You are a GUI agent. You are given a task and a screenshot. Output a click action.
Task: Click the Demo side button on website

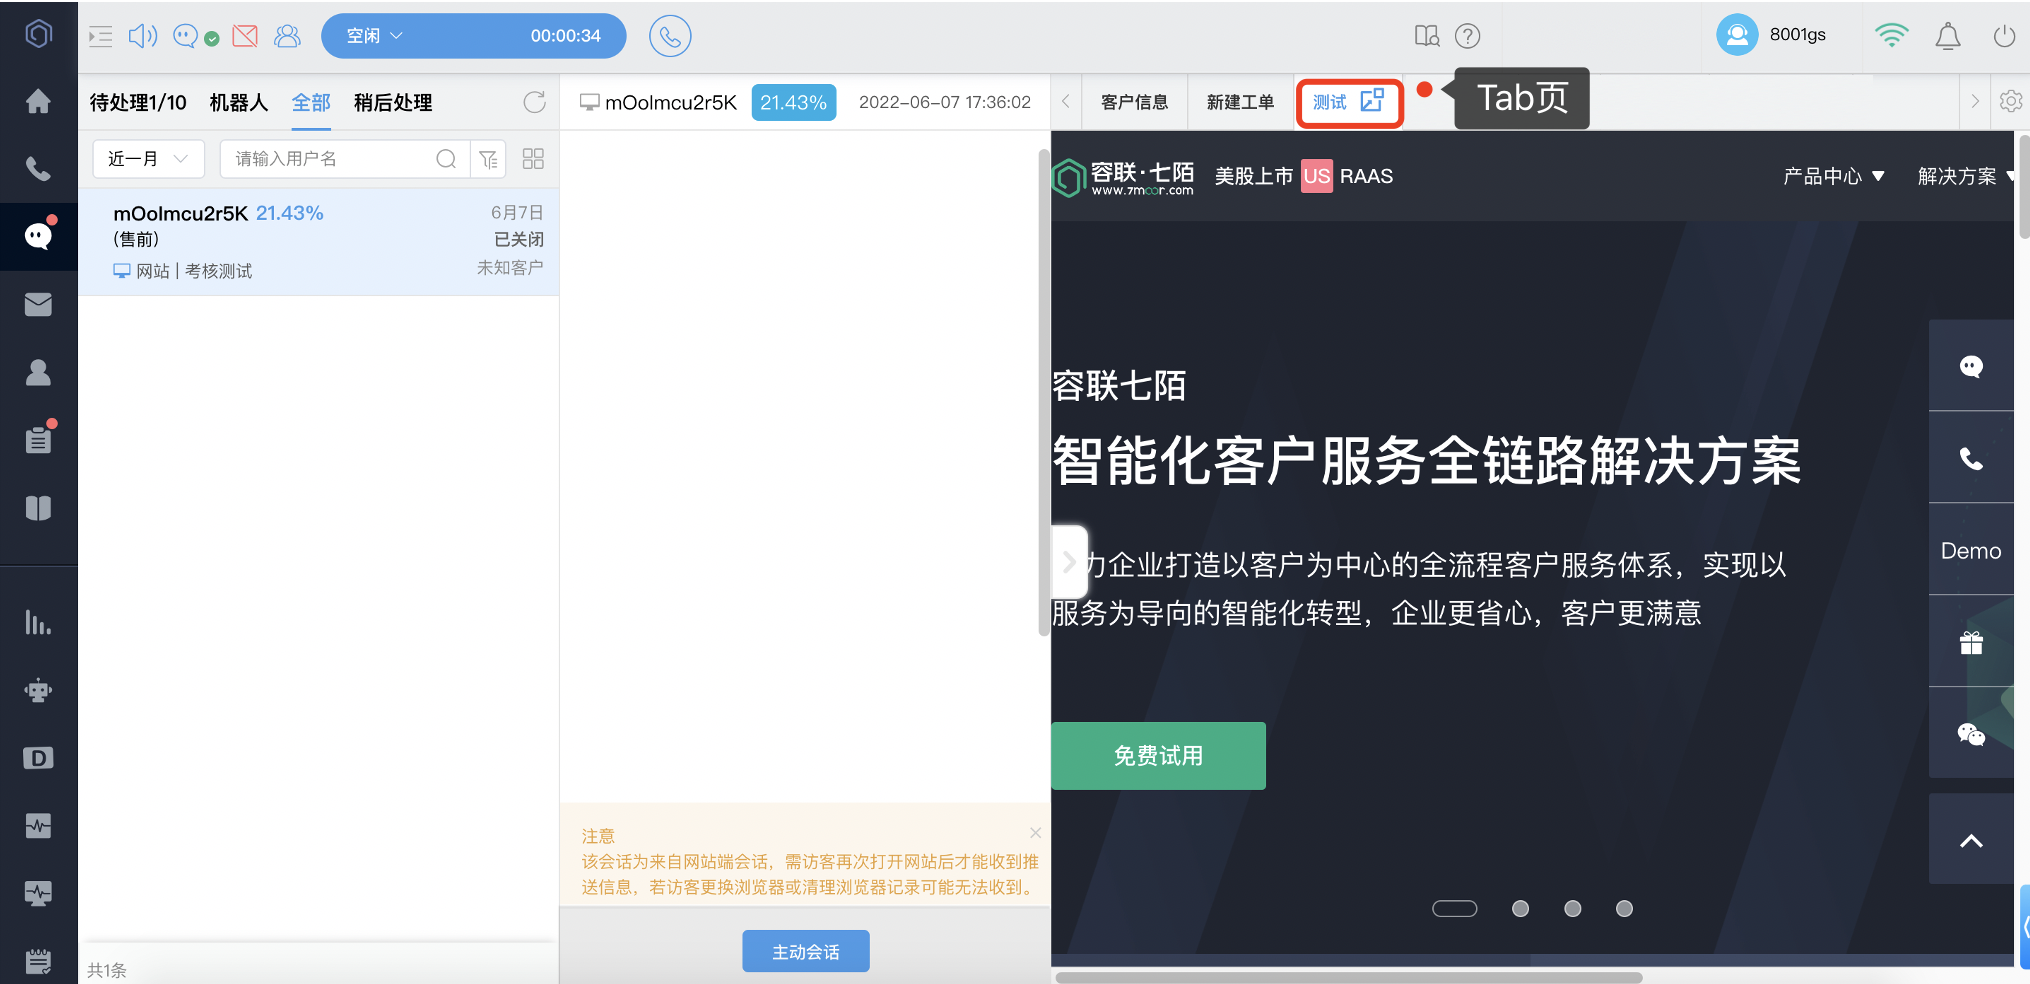(1971, 550)
